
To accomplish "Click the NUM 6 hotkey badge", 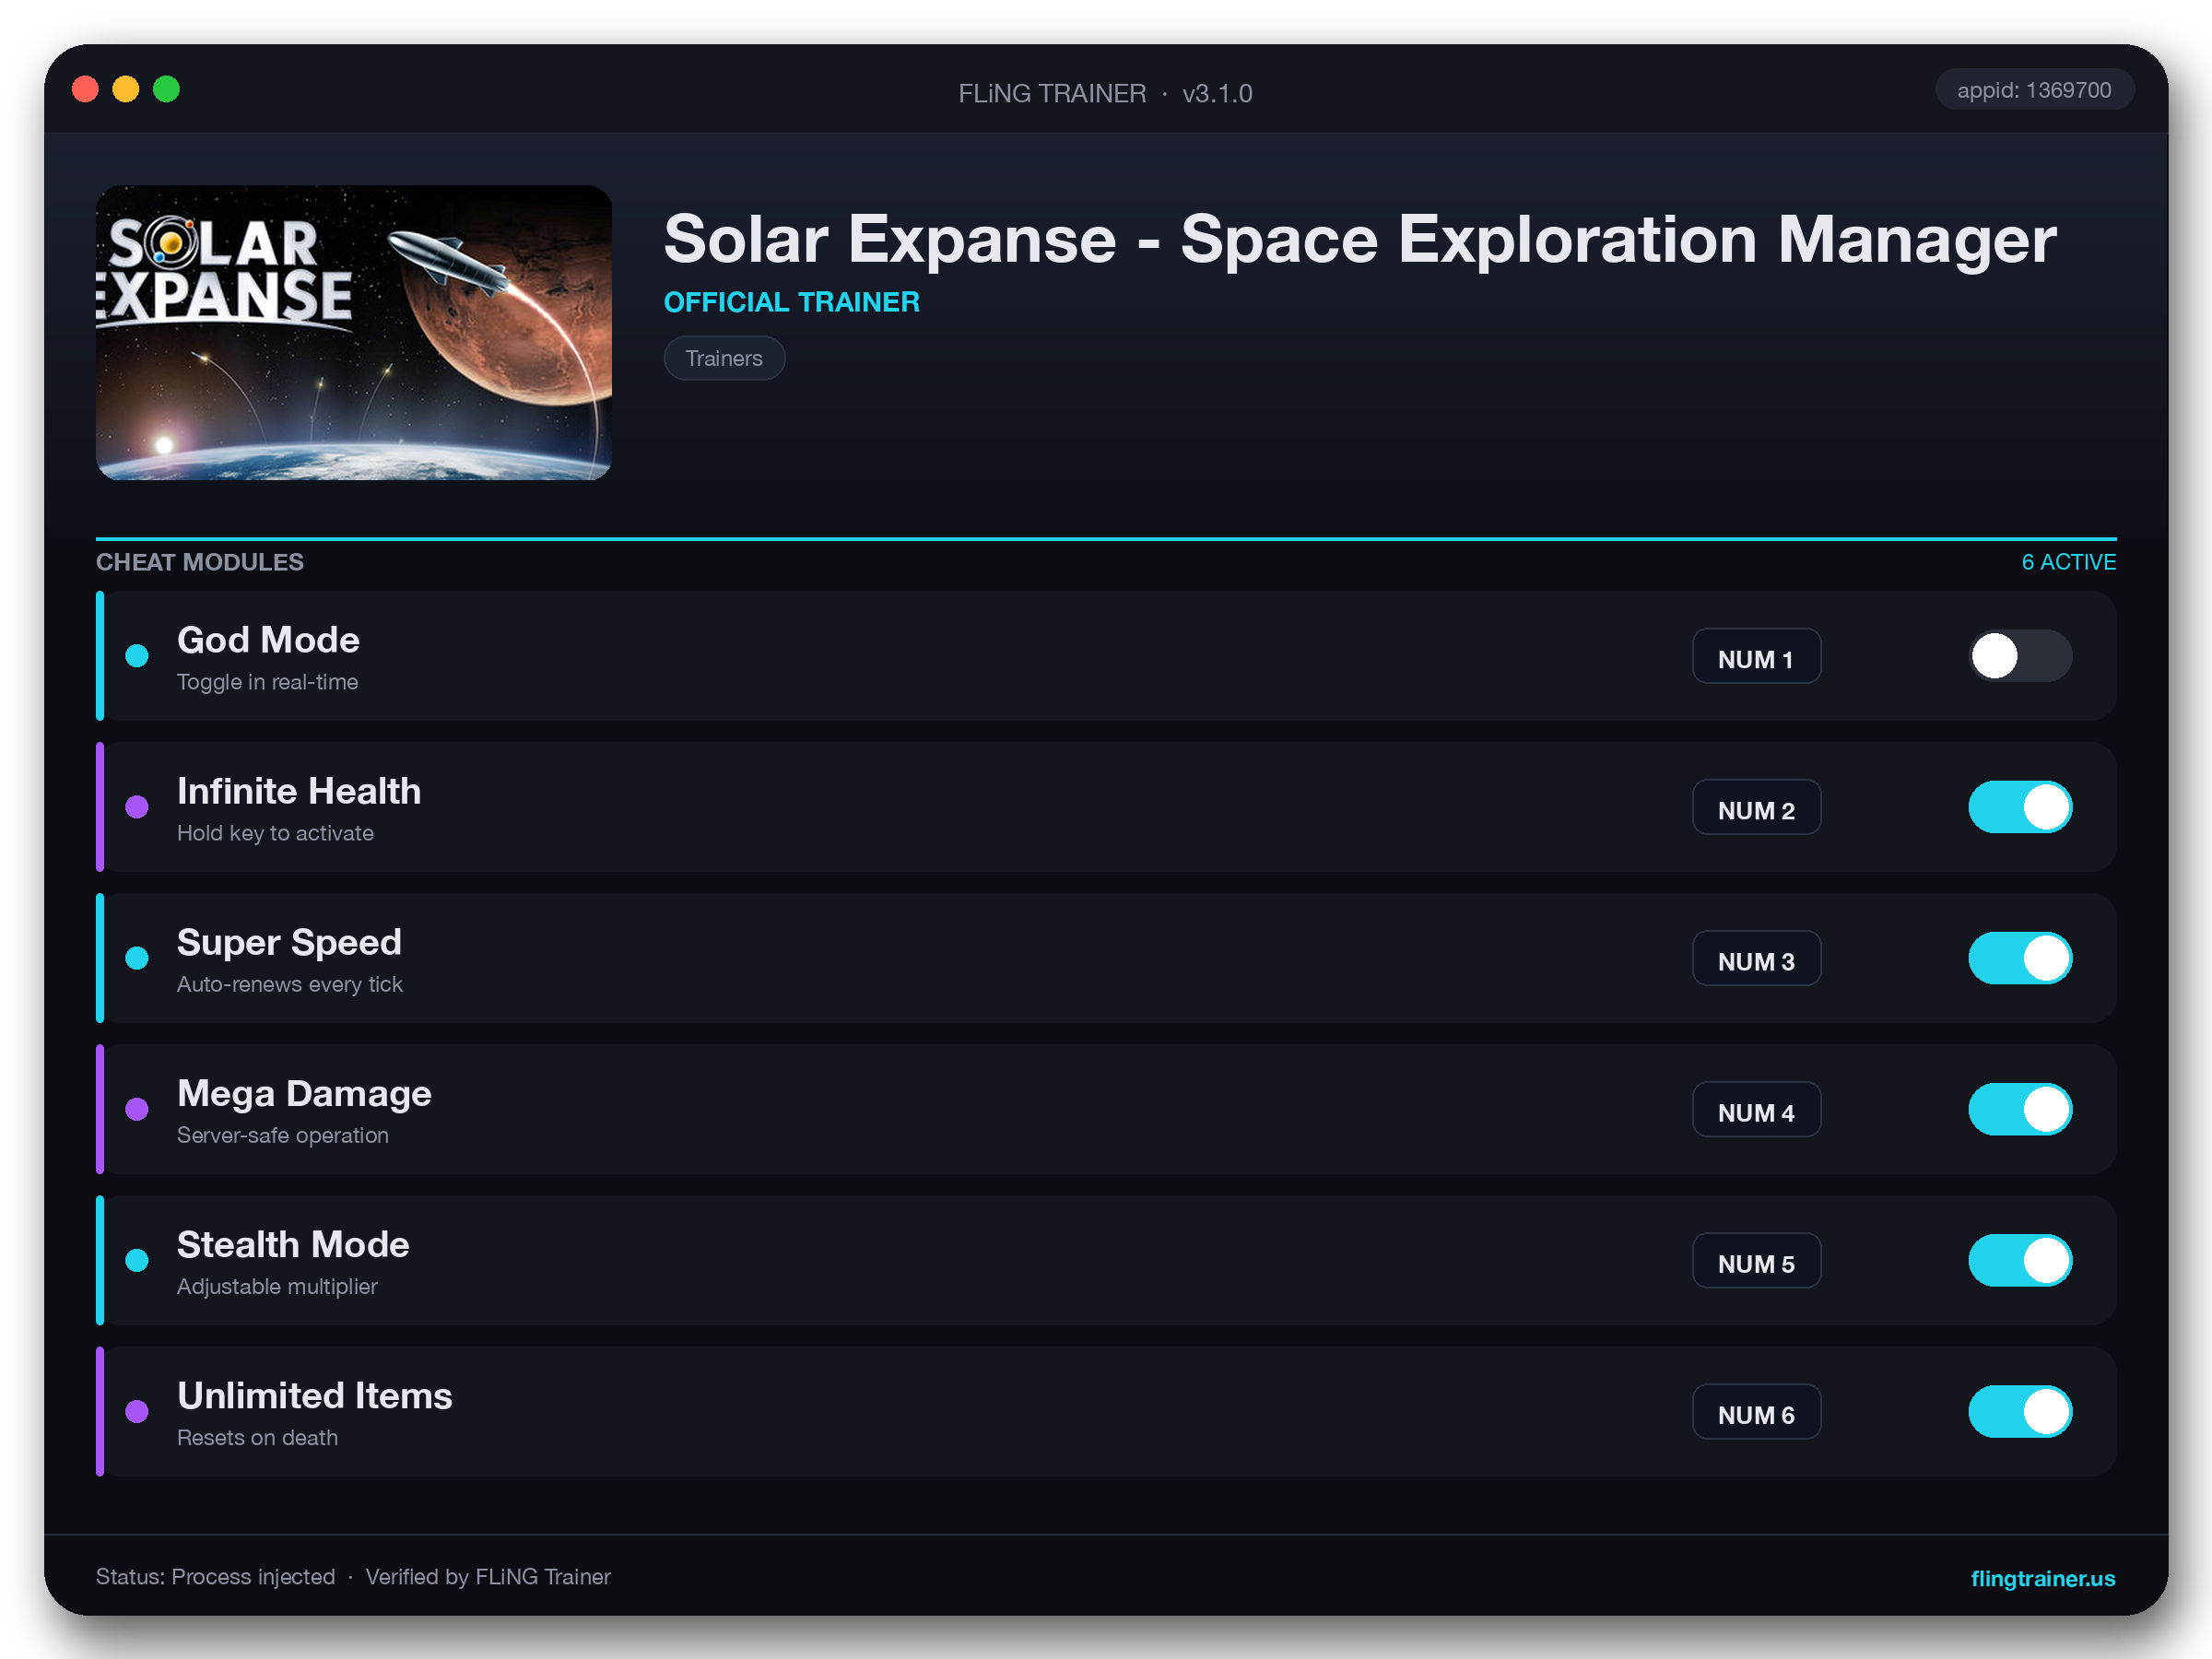I will (x=1756, y=1411).
